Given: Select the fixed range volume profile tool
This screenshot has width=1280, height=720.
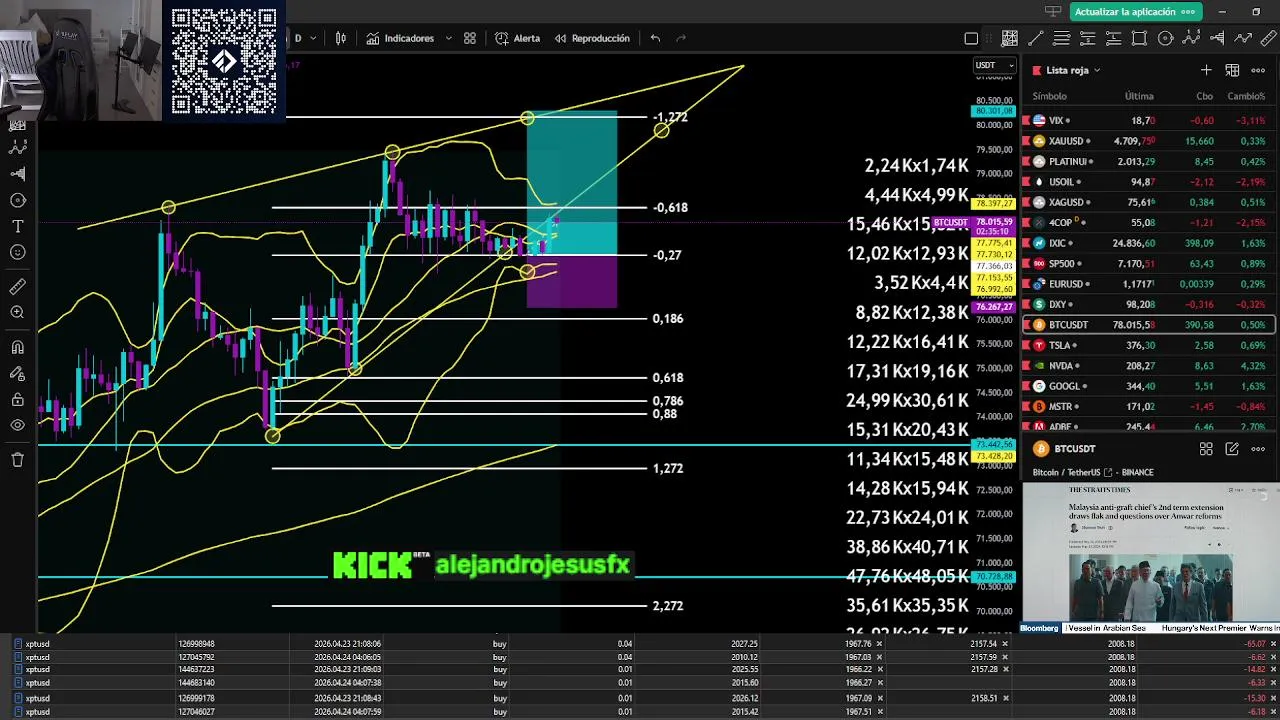Looking at the screenshot, I should [1217, 39].
